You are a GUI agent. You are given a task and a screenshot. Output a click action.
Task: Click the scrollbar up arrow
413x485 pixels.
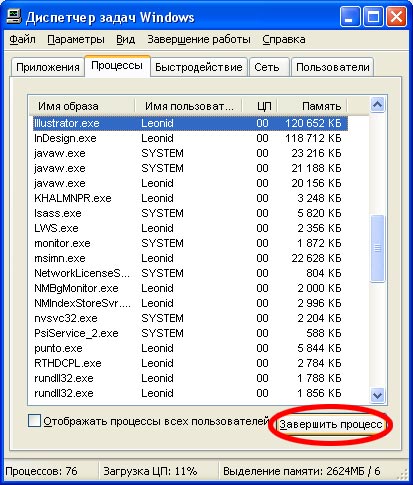pyautogui.click(x=377, y=105)
